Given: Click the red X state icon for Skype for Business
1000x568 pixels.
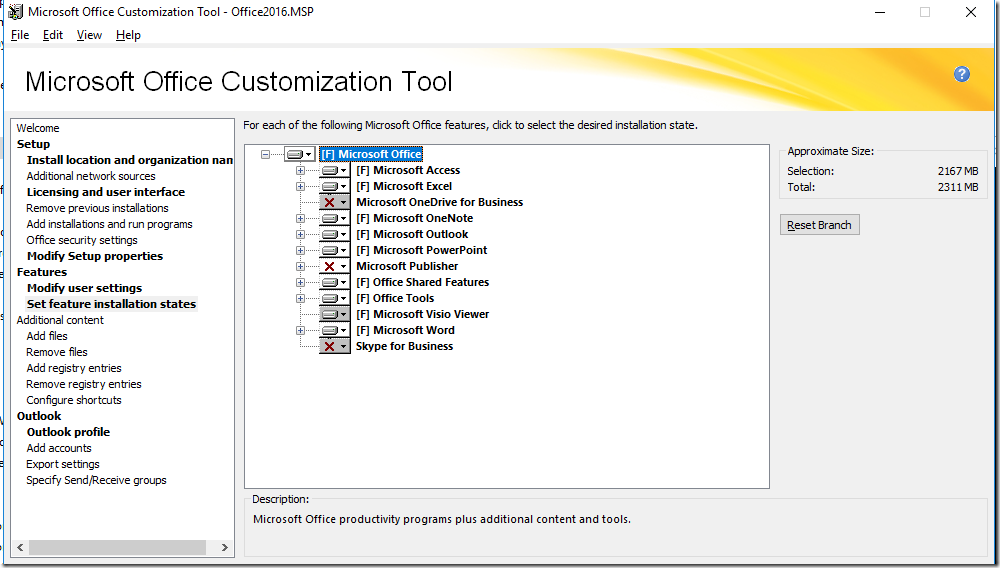Looking at the screenshot, I should pos(329,346).
